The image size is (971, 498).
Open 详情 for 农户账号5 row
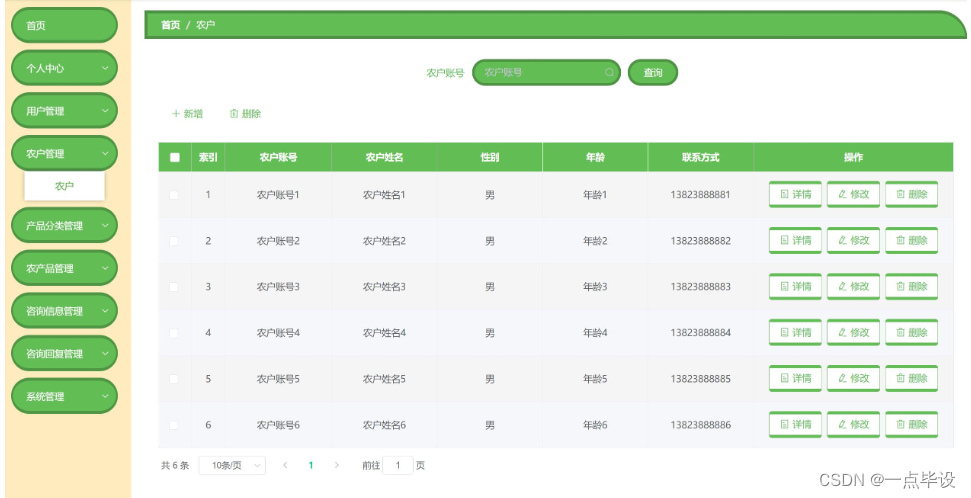click(795, 378)
